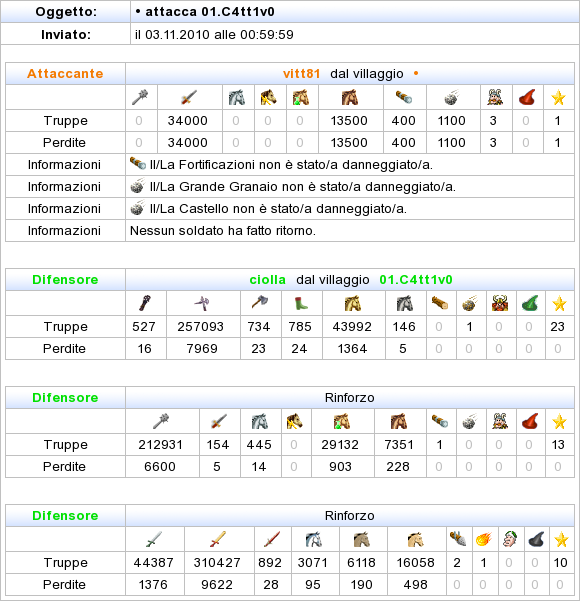This screenshot has height=601, width=580.
Task: Click the grey settler hat icon in last Rinforzo
Action: pos(536,539)
